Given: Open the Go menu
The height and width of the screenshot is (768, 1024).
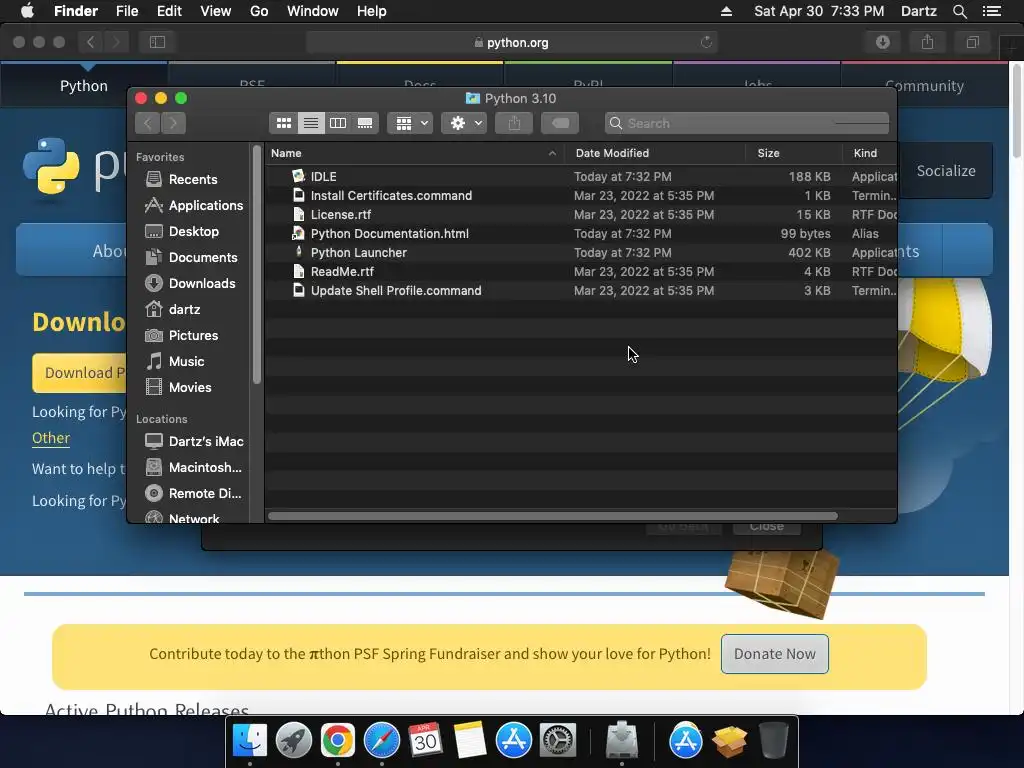Looking at the screenshot, I should coord(259,11).
